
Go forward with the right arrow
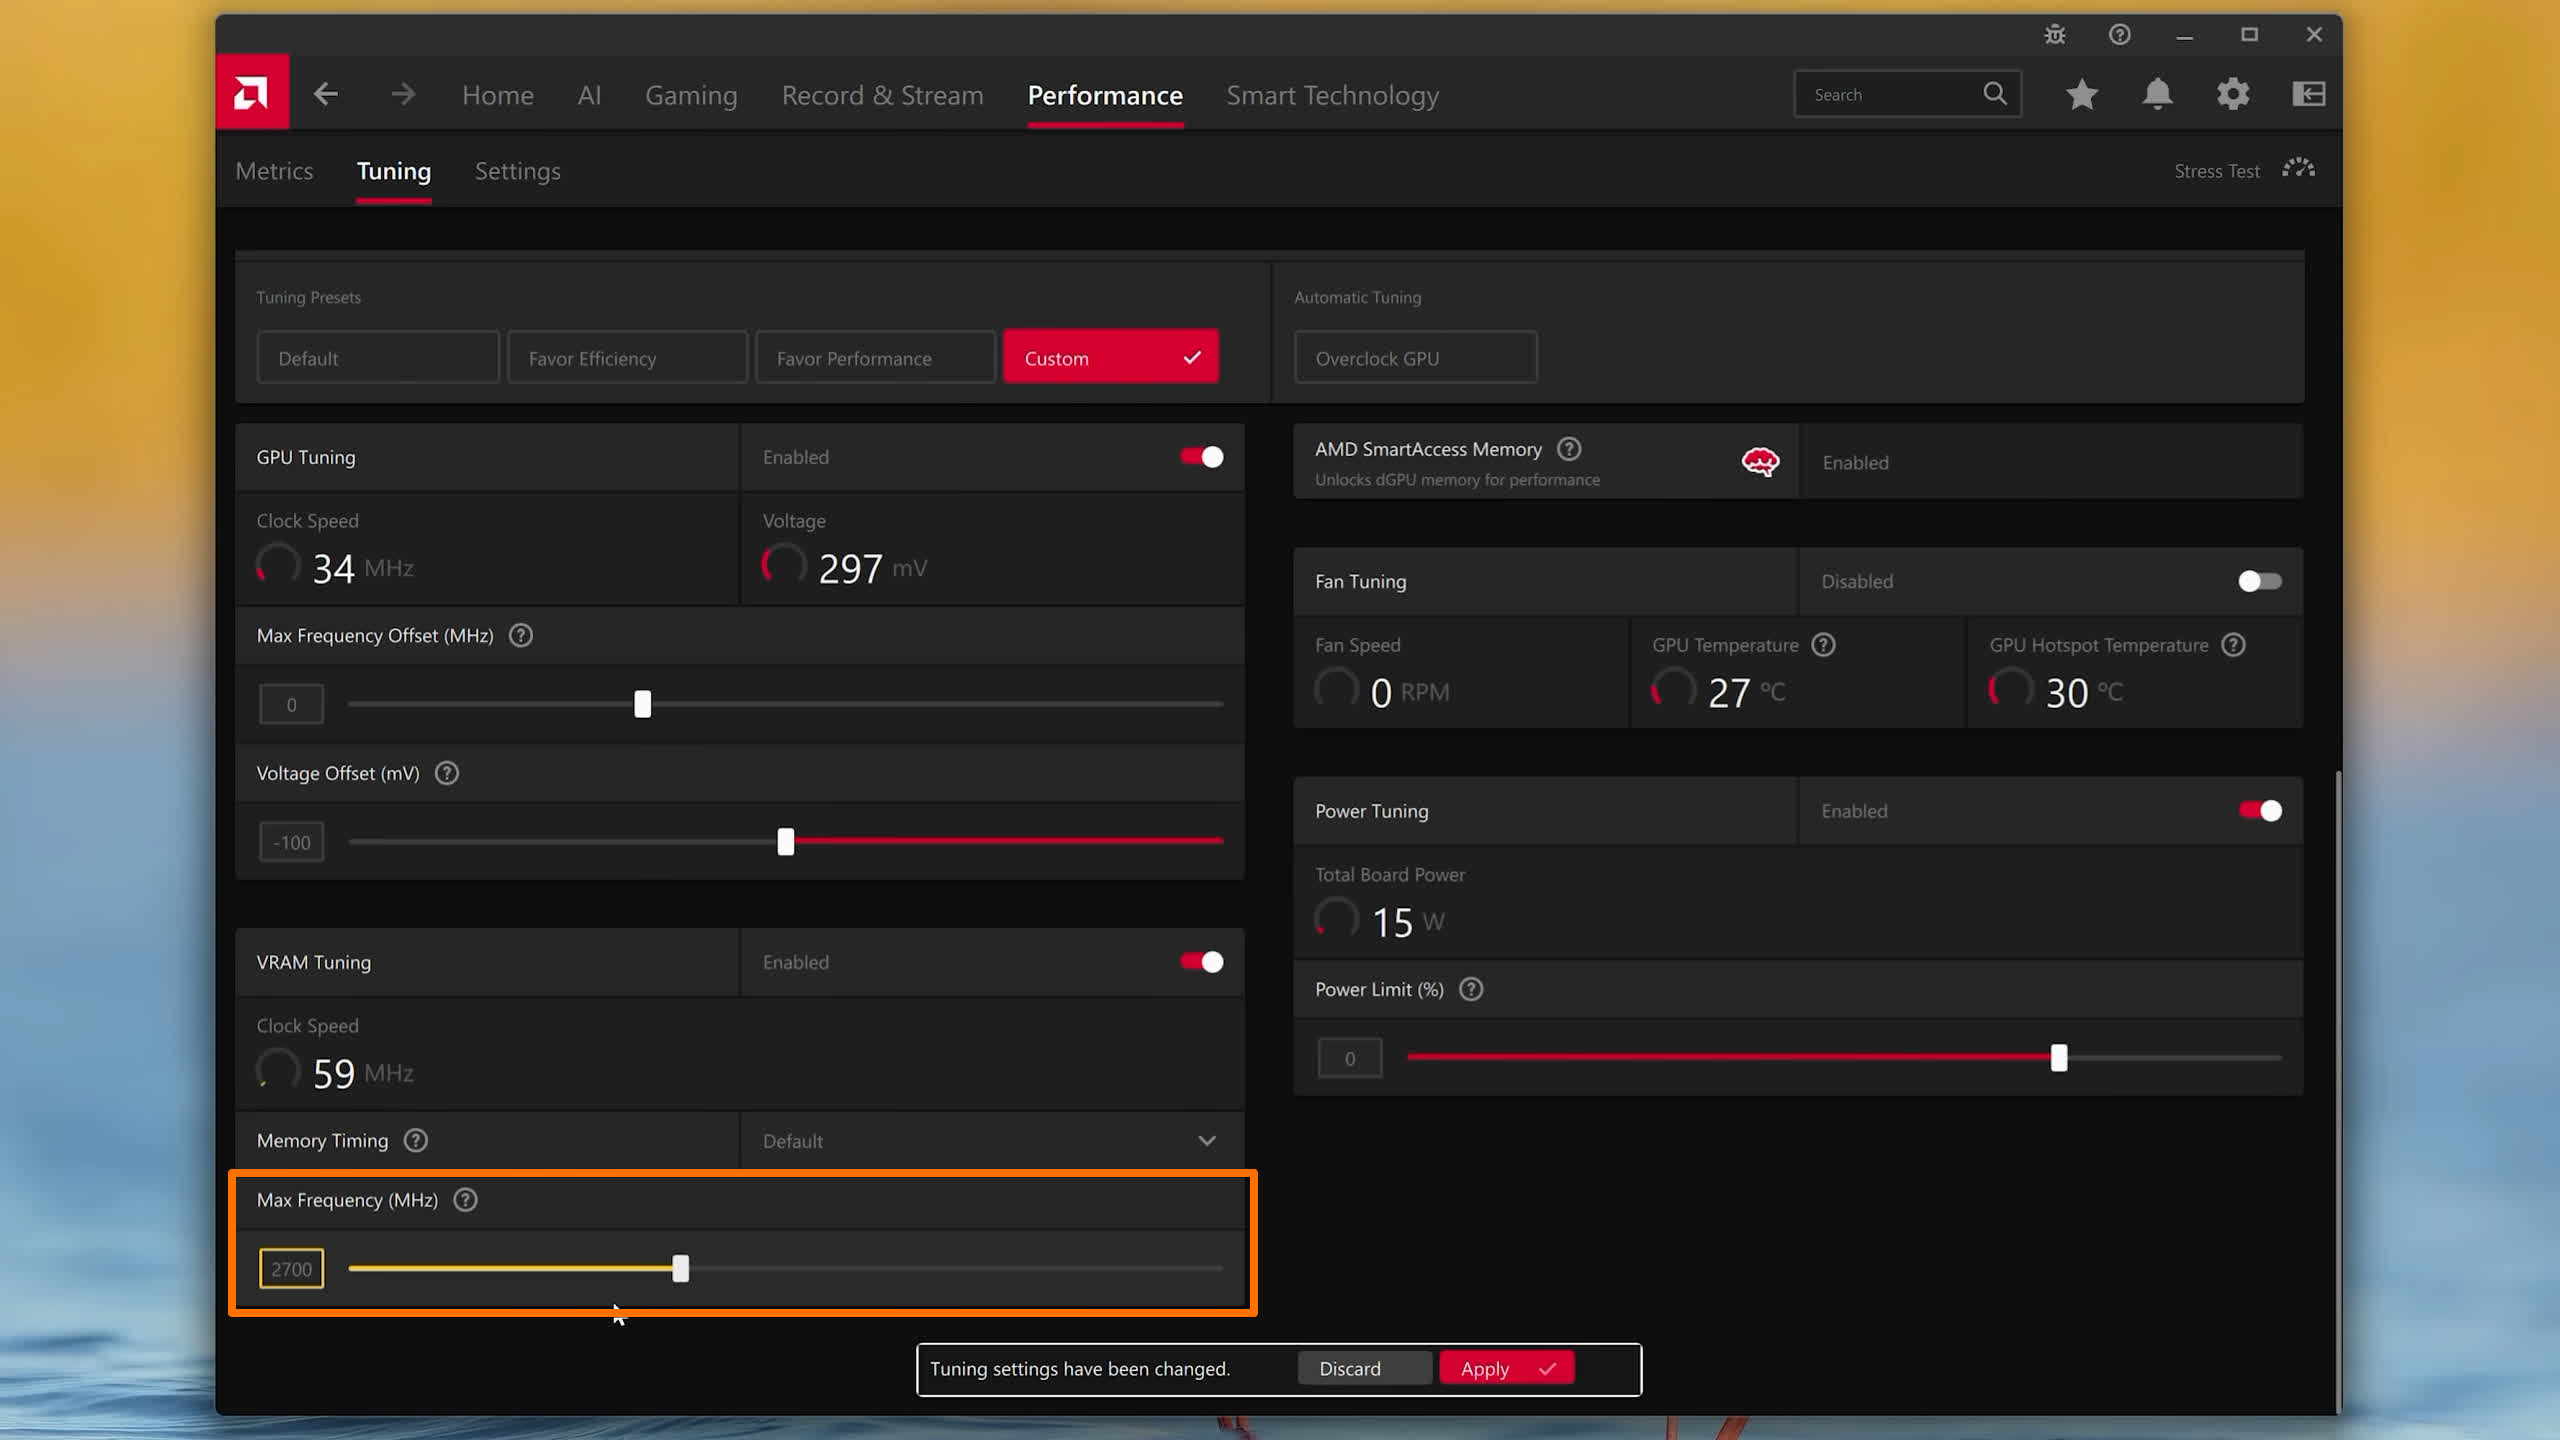pos(403,95)
